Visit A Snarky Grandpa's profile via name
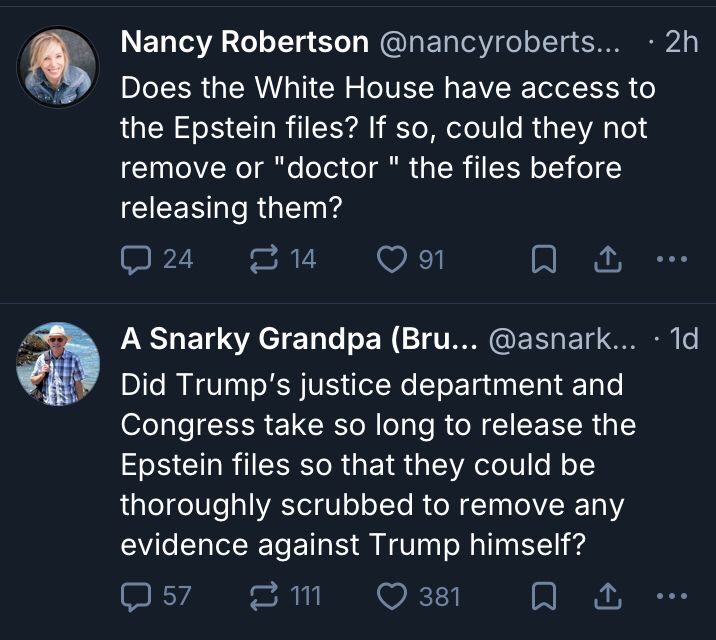Image resolution: width=716 pixels, height=640 pixels. coord(298,339)
